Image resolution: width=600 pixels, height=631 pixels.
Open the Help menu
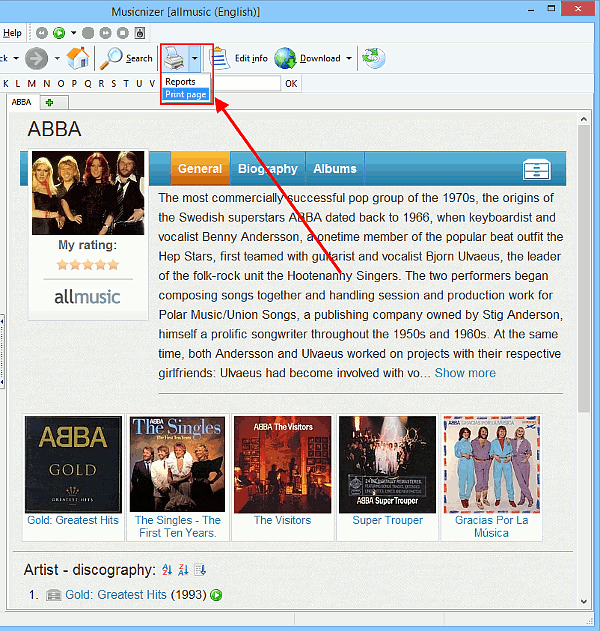(x=12, y=33)
